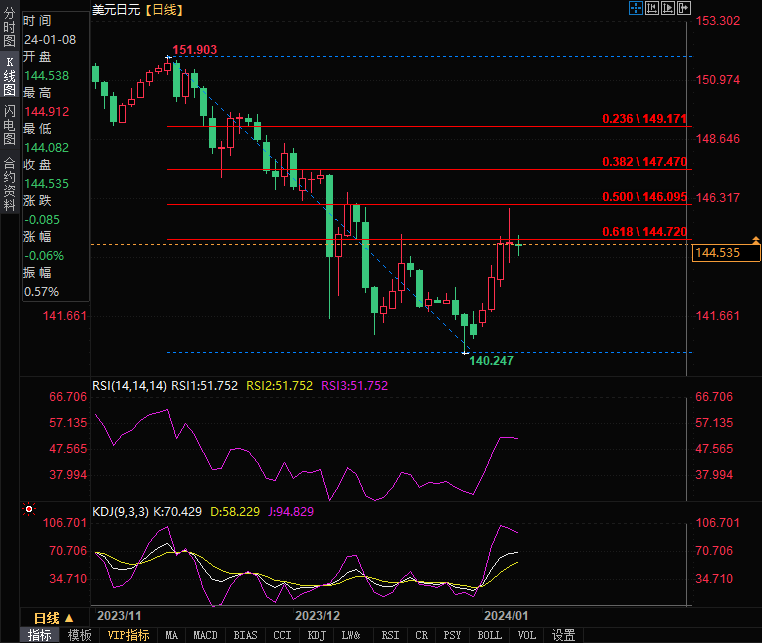Click the 144.535 current price tag
The image size is (762, 643).
click(x=716, y=253)
